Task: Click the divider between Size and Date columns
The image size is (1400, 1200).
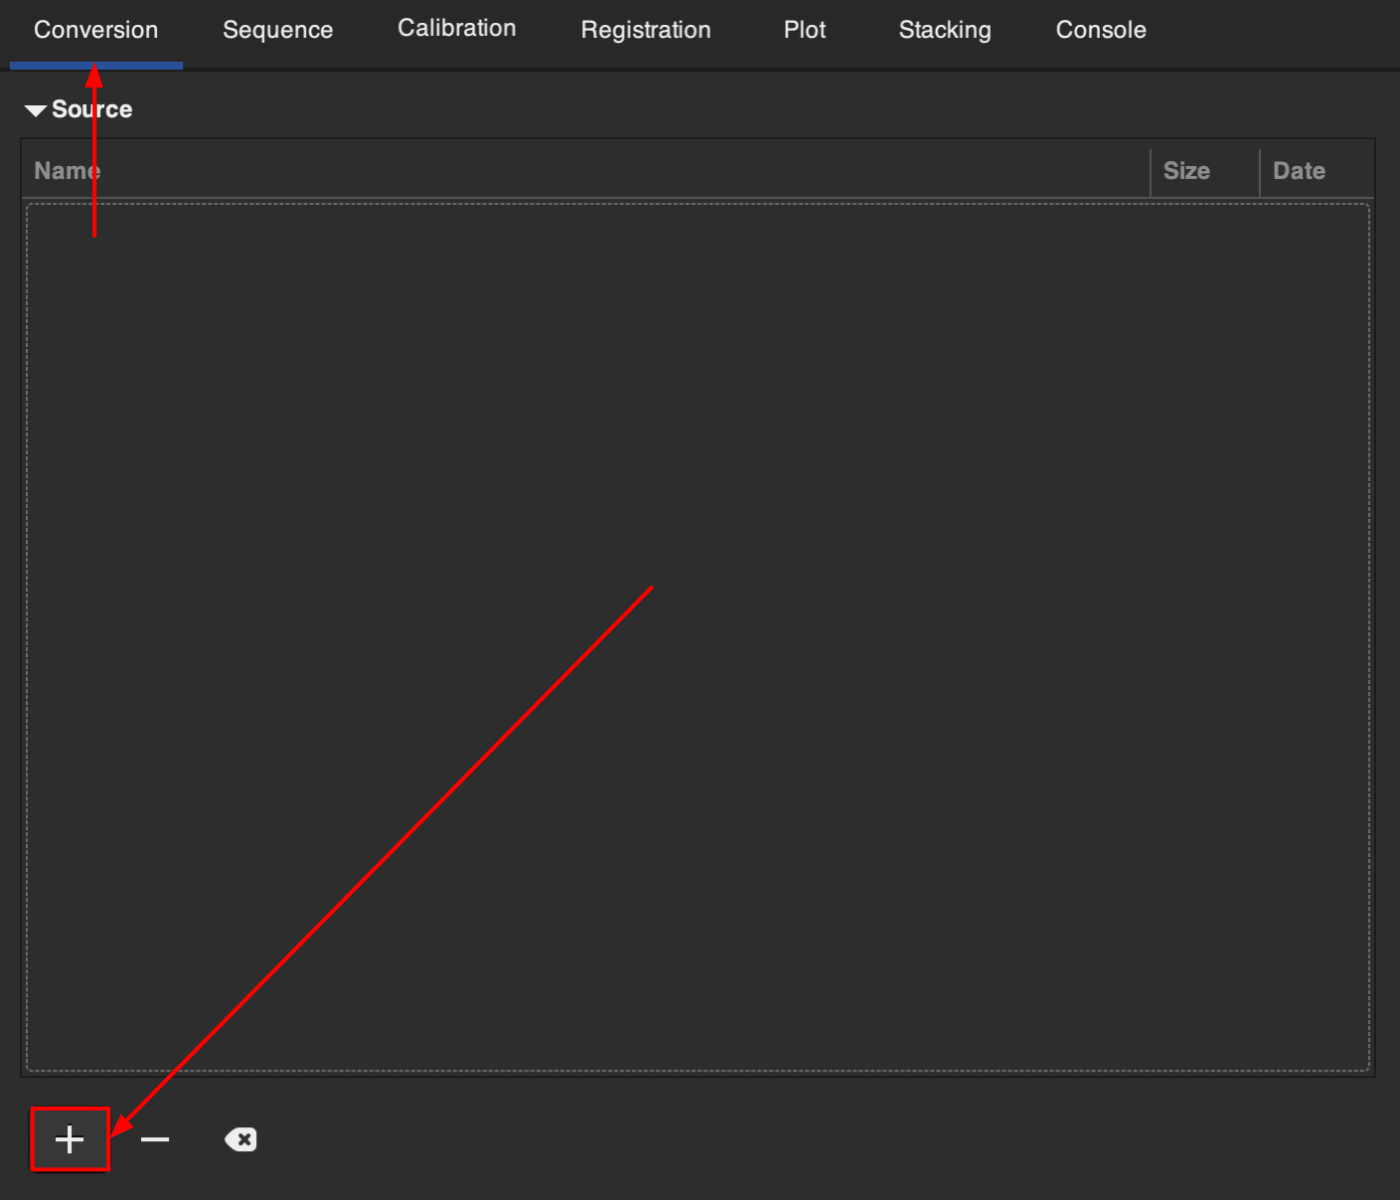Action: [1259, 172]
